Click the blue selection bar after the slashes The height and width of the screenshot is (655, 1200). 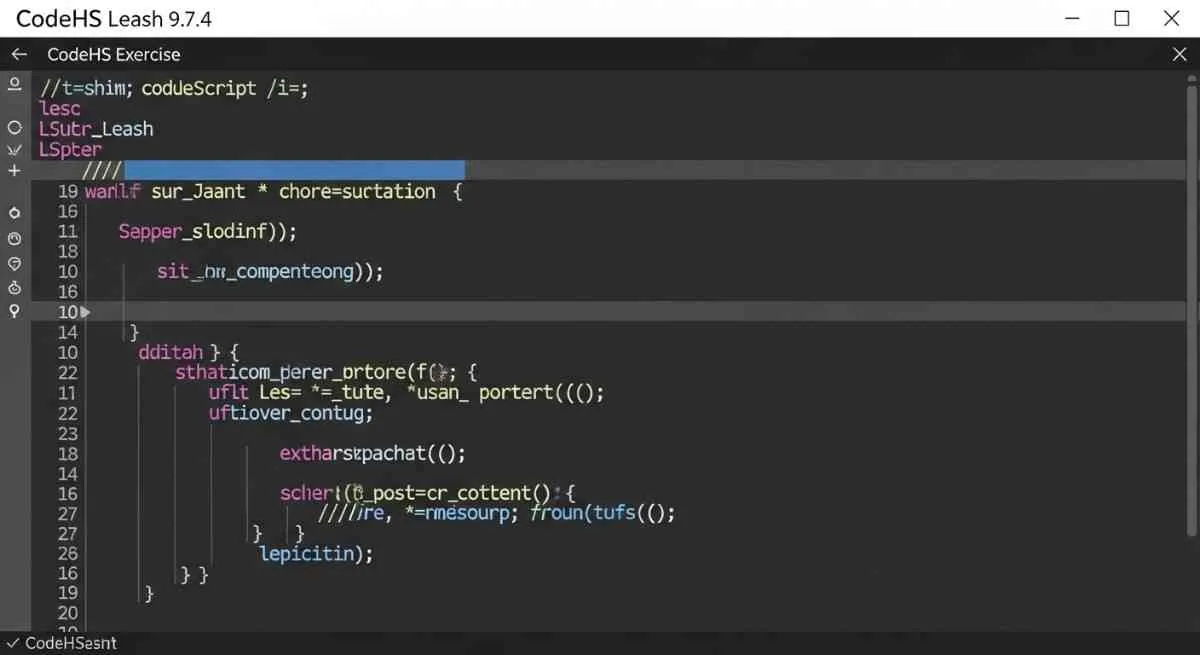[293, 170]
